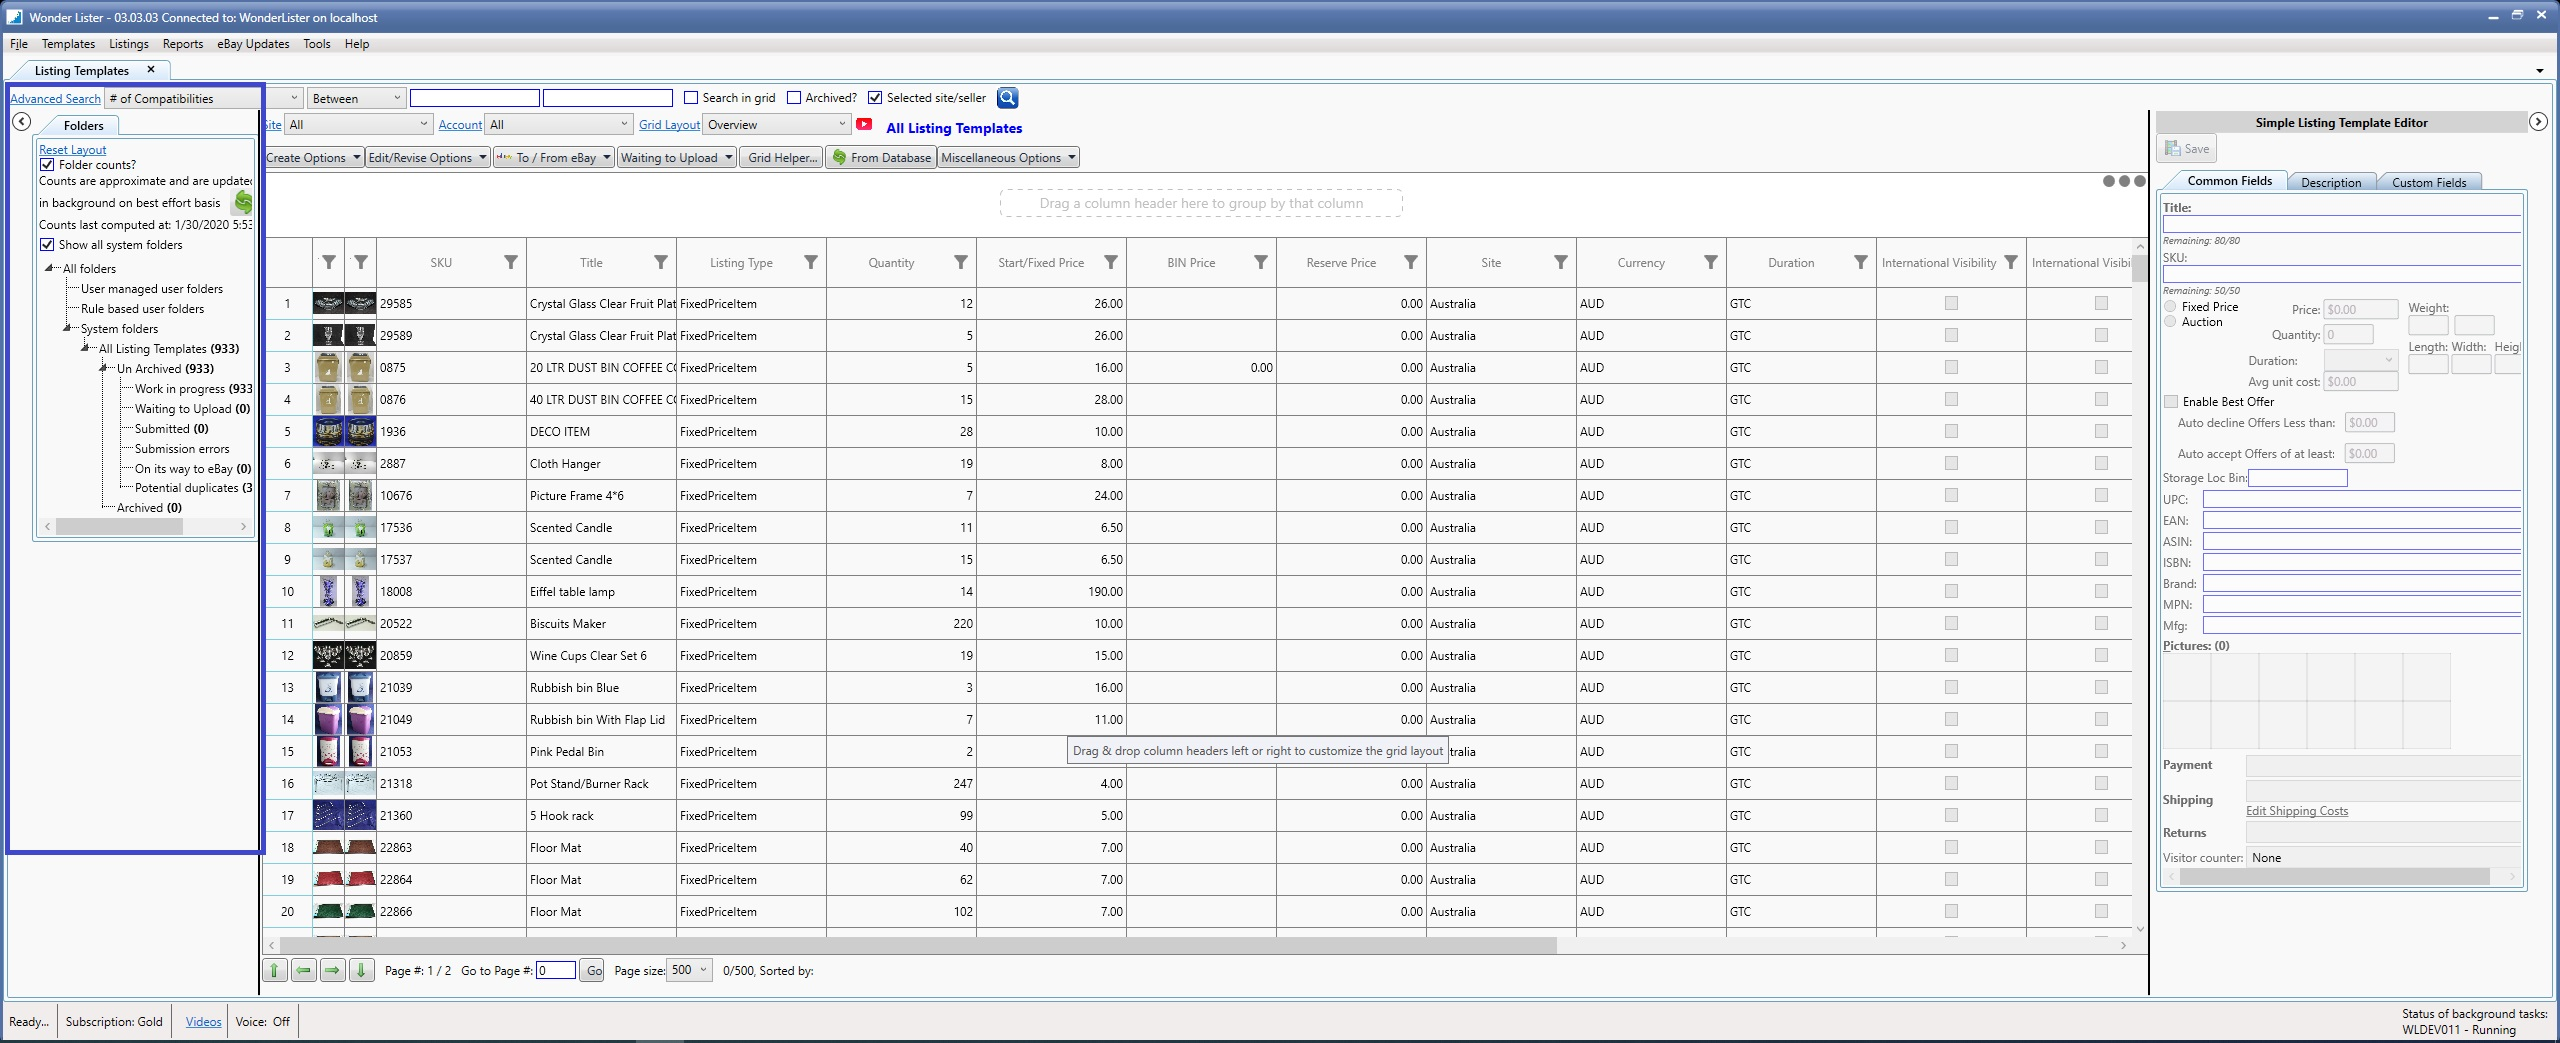
Task: Refresh folder counts with green icon
Action: pyautogui.click(x=243, y=202)
